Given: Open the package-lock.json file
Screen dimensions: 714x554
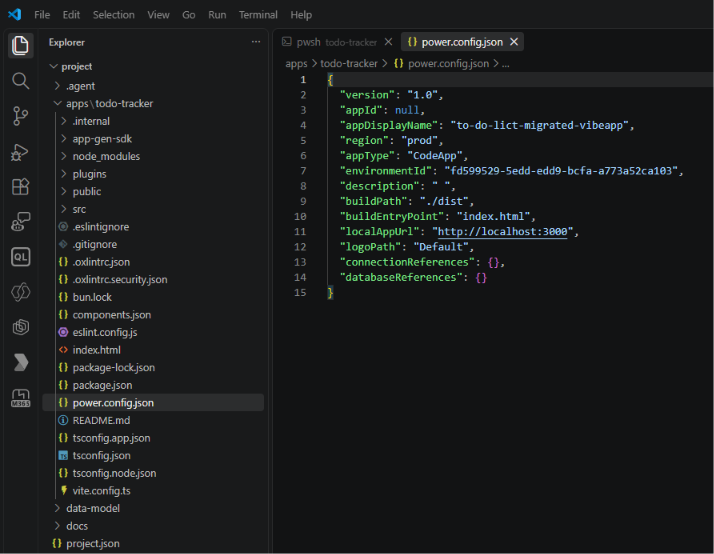Looking at the screenshot, I should 113,368.
